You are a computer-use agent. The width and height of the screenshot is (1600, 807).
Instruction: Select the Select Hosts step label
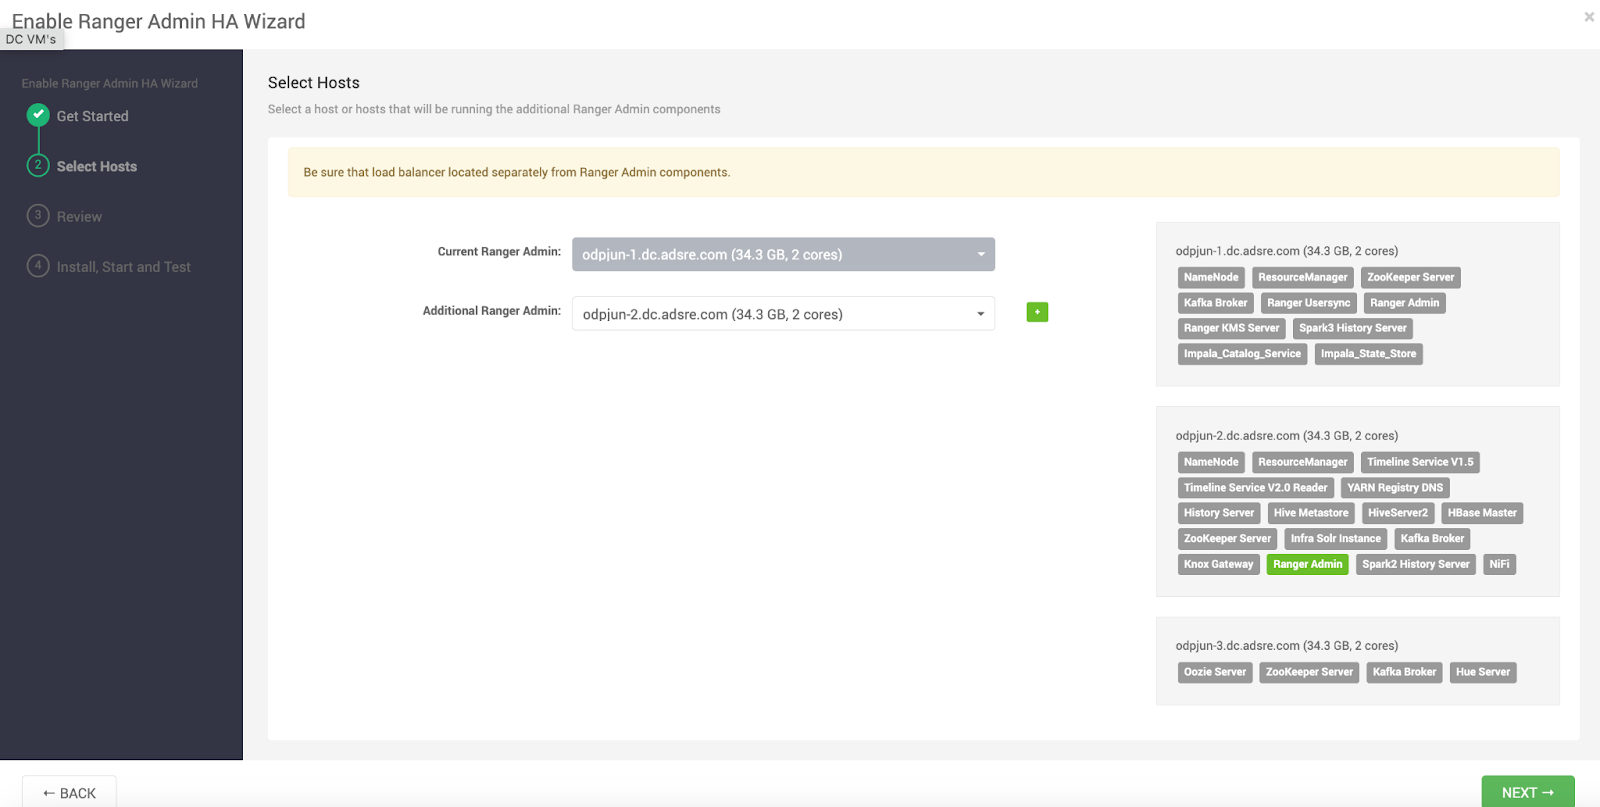(x=97, y=166)
